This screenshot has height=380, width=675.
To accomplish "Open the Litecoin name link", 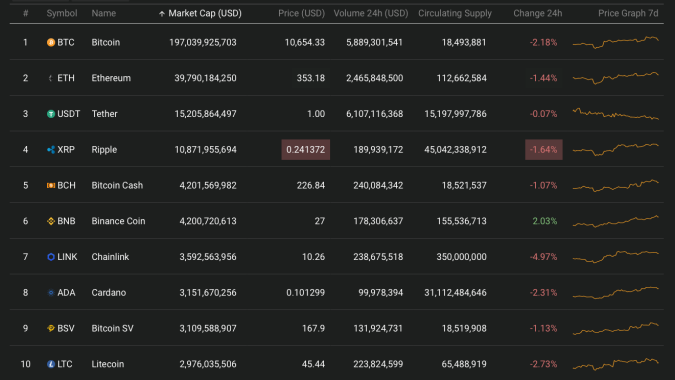I will (x=108, y=364).
